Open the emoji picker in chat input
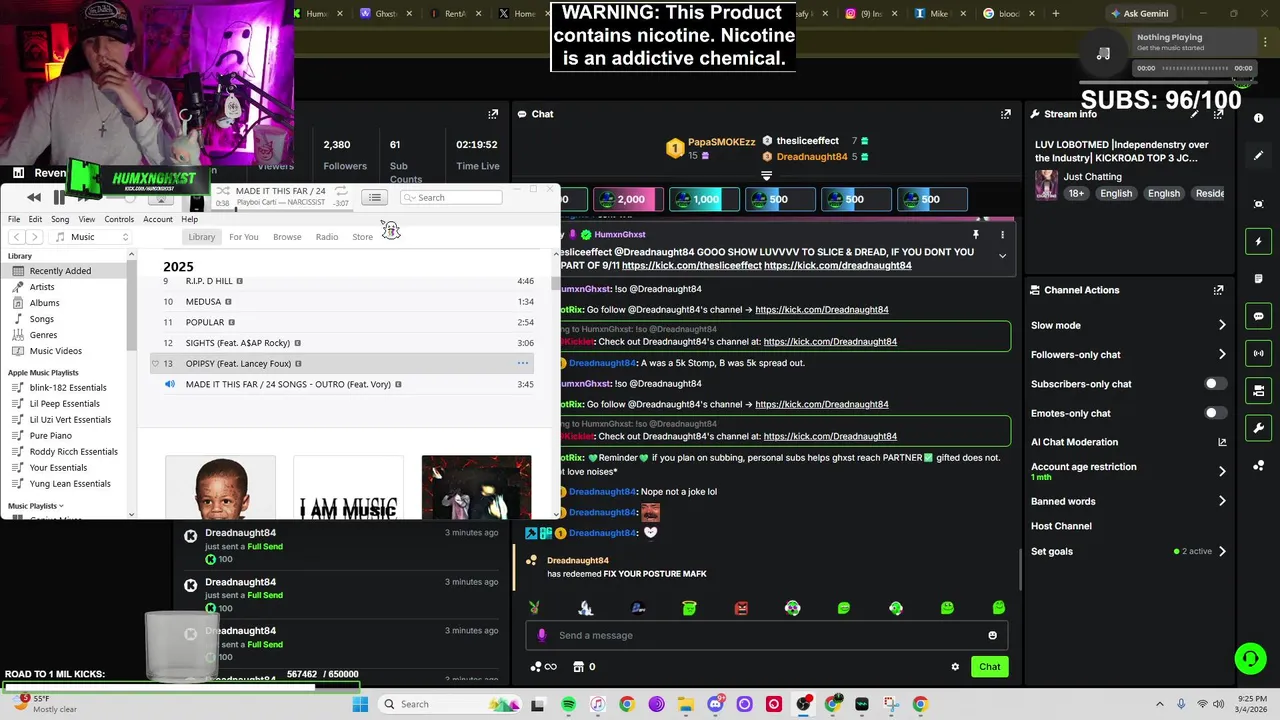Viewport: 1280px width, 720px height. 992,635
